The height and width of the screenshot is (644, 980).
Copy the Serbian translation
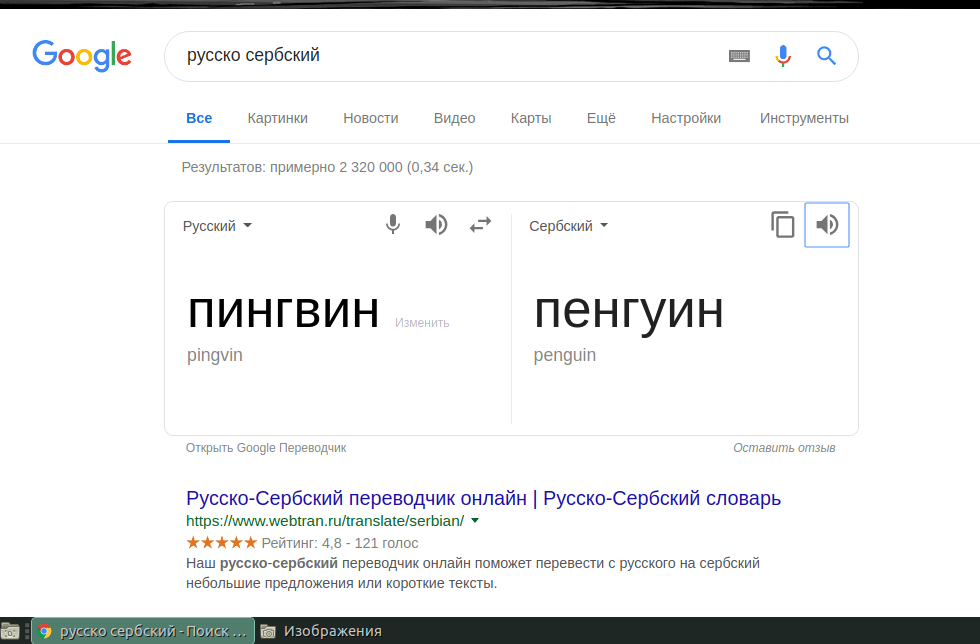782,224
